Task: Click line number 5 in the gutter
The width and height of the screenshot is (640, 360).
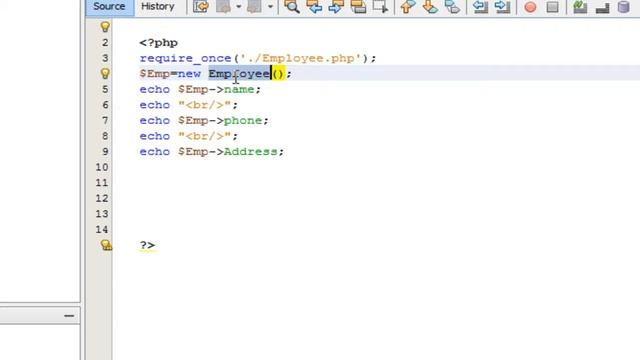Action: point(105,89)
